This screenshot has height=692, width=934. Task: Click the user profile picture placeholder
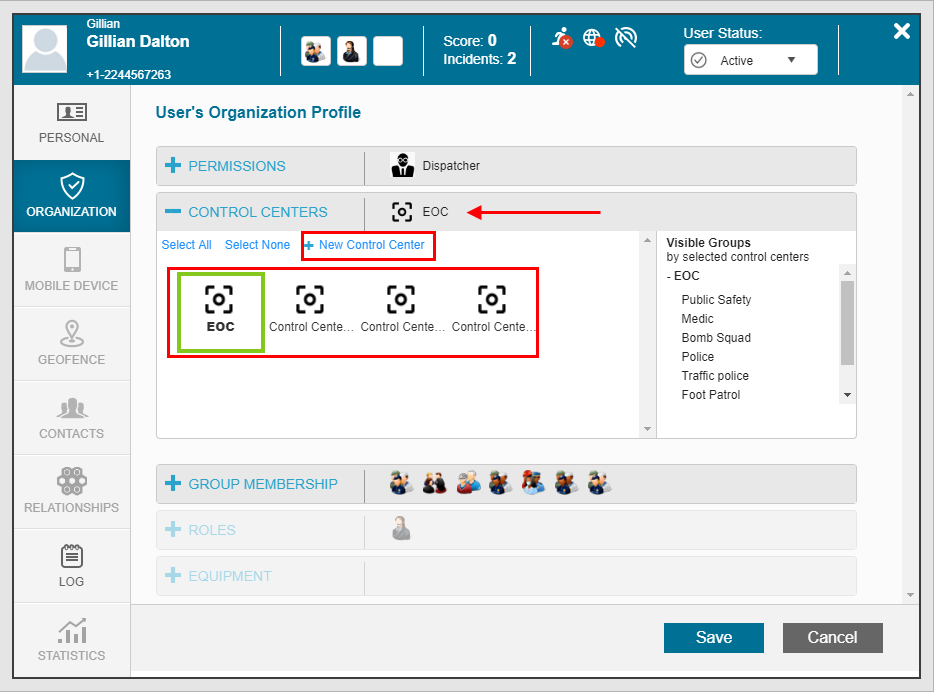(45, 50)
